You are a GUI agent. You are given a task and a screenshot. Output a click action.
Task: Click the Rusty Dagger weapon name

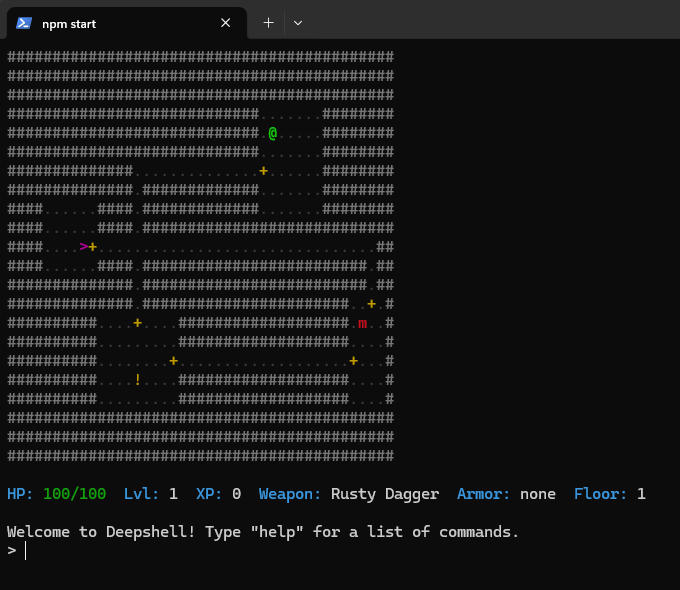coord(385,494)
